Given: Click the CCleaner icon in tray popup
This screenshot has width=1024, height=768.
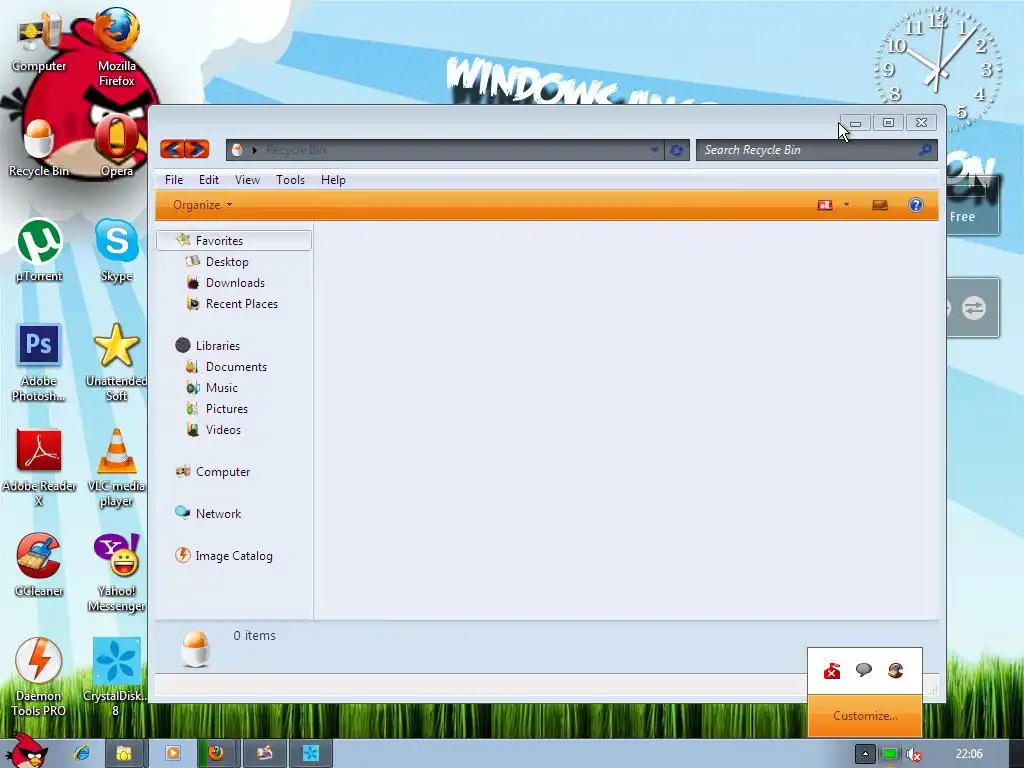Looking at the screenshot, I should pos(895,670).
